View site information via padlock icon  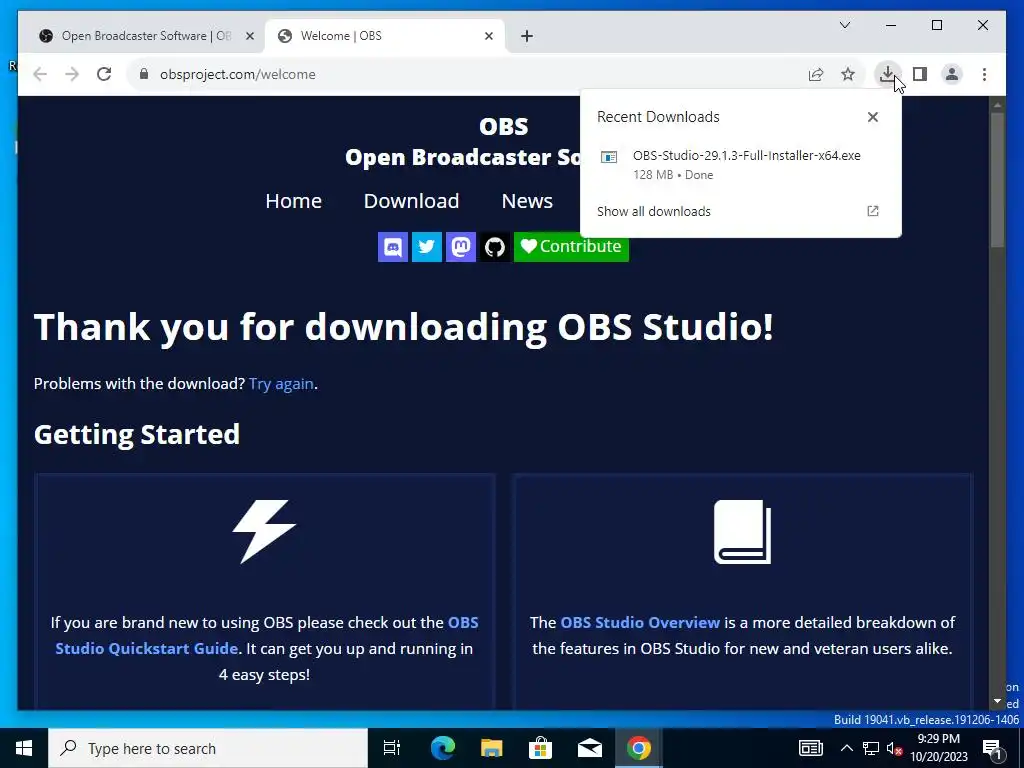[x=144, y=74]
